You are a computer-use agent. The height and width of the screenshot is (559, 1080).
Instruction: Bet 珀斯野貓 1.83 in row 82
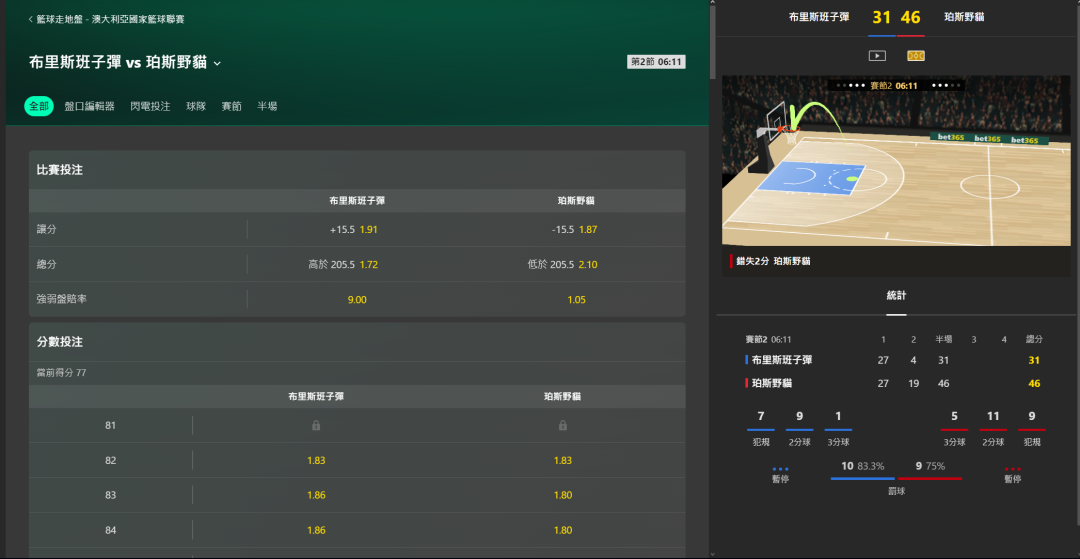[563, 461]
